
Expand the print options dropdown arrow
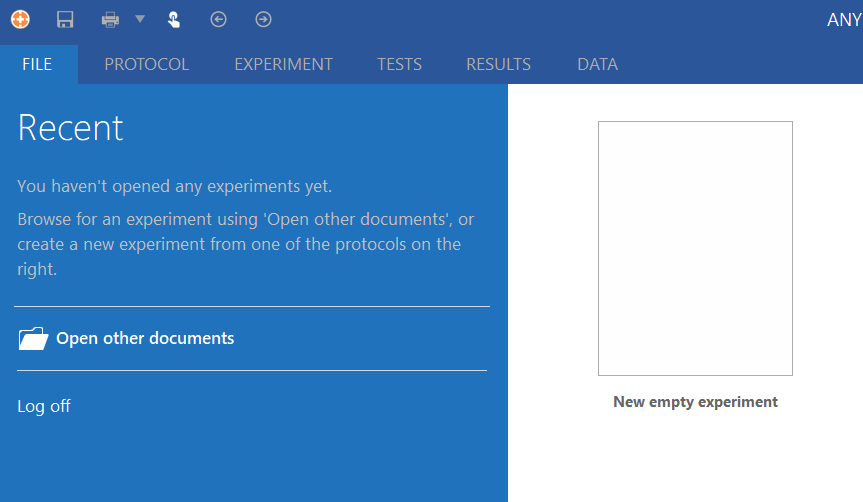point(140,19)
